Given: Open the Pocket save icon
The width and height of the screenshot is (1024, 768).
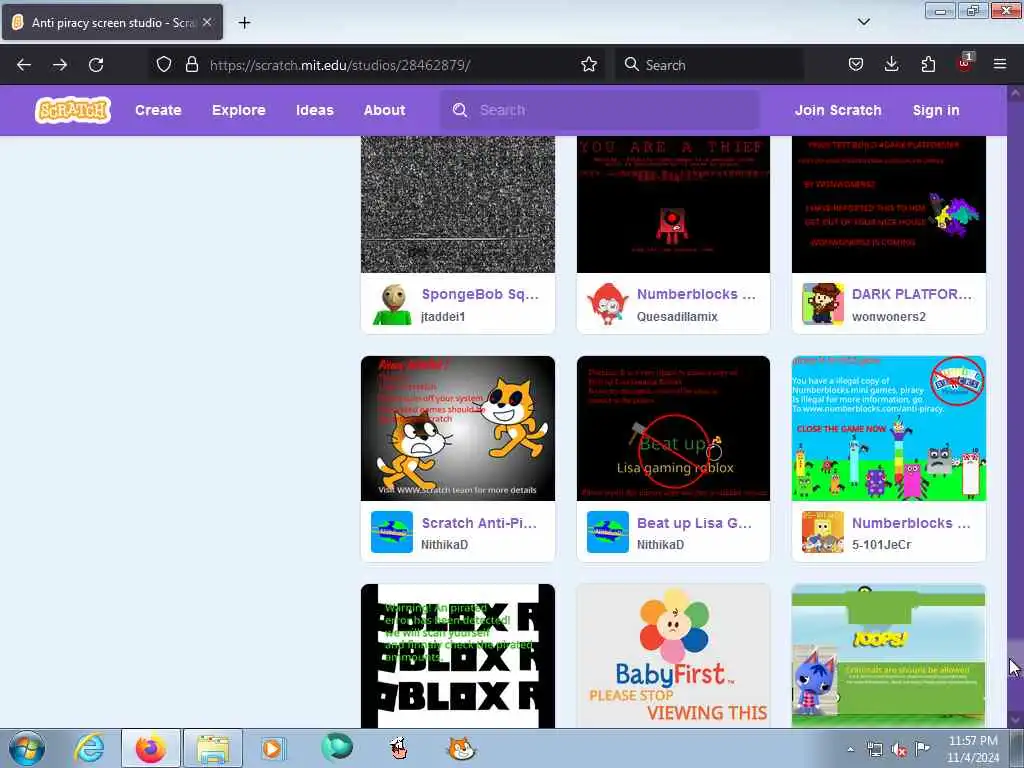Looking at the screenshot, I should tap(856, 64).
